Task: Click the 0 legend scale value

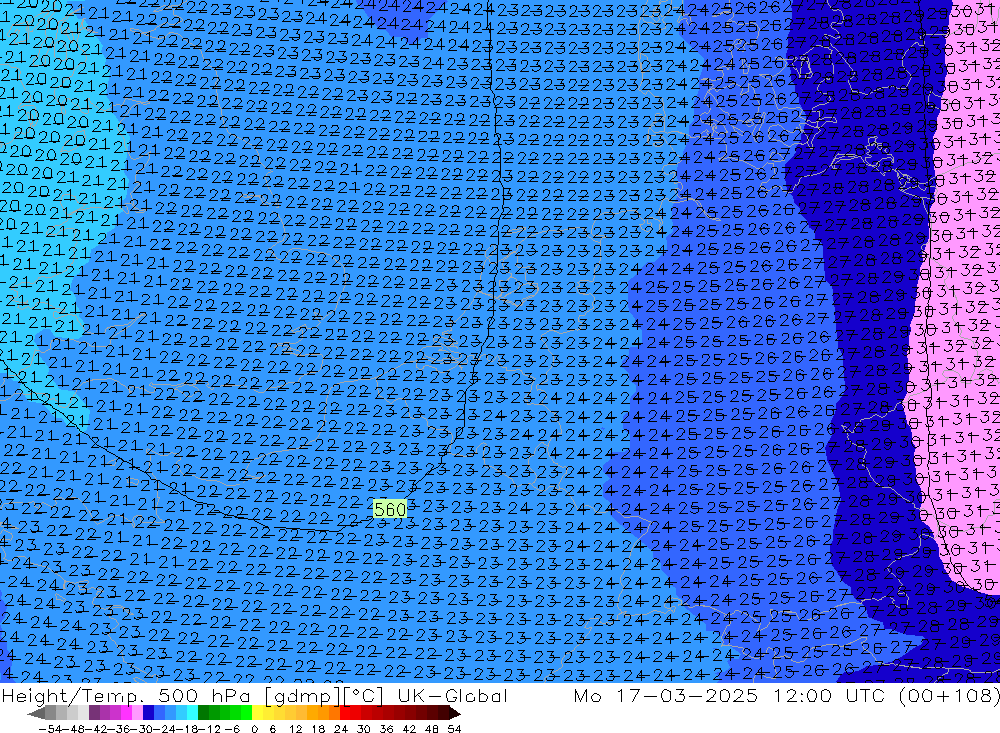Action: [x=254, y=729]
